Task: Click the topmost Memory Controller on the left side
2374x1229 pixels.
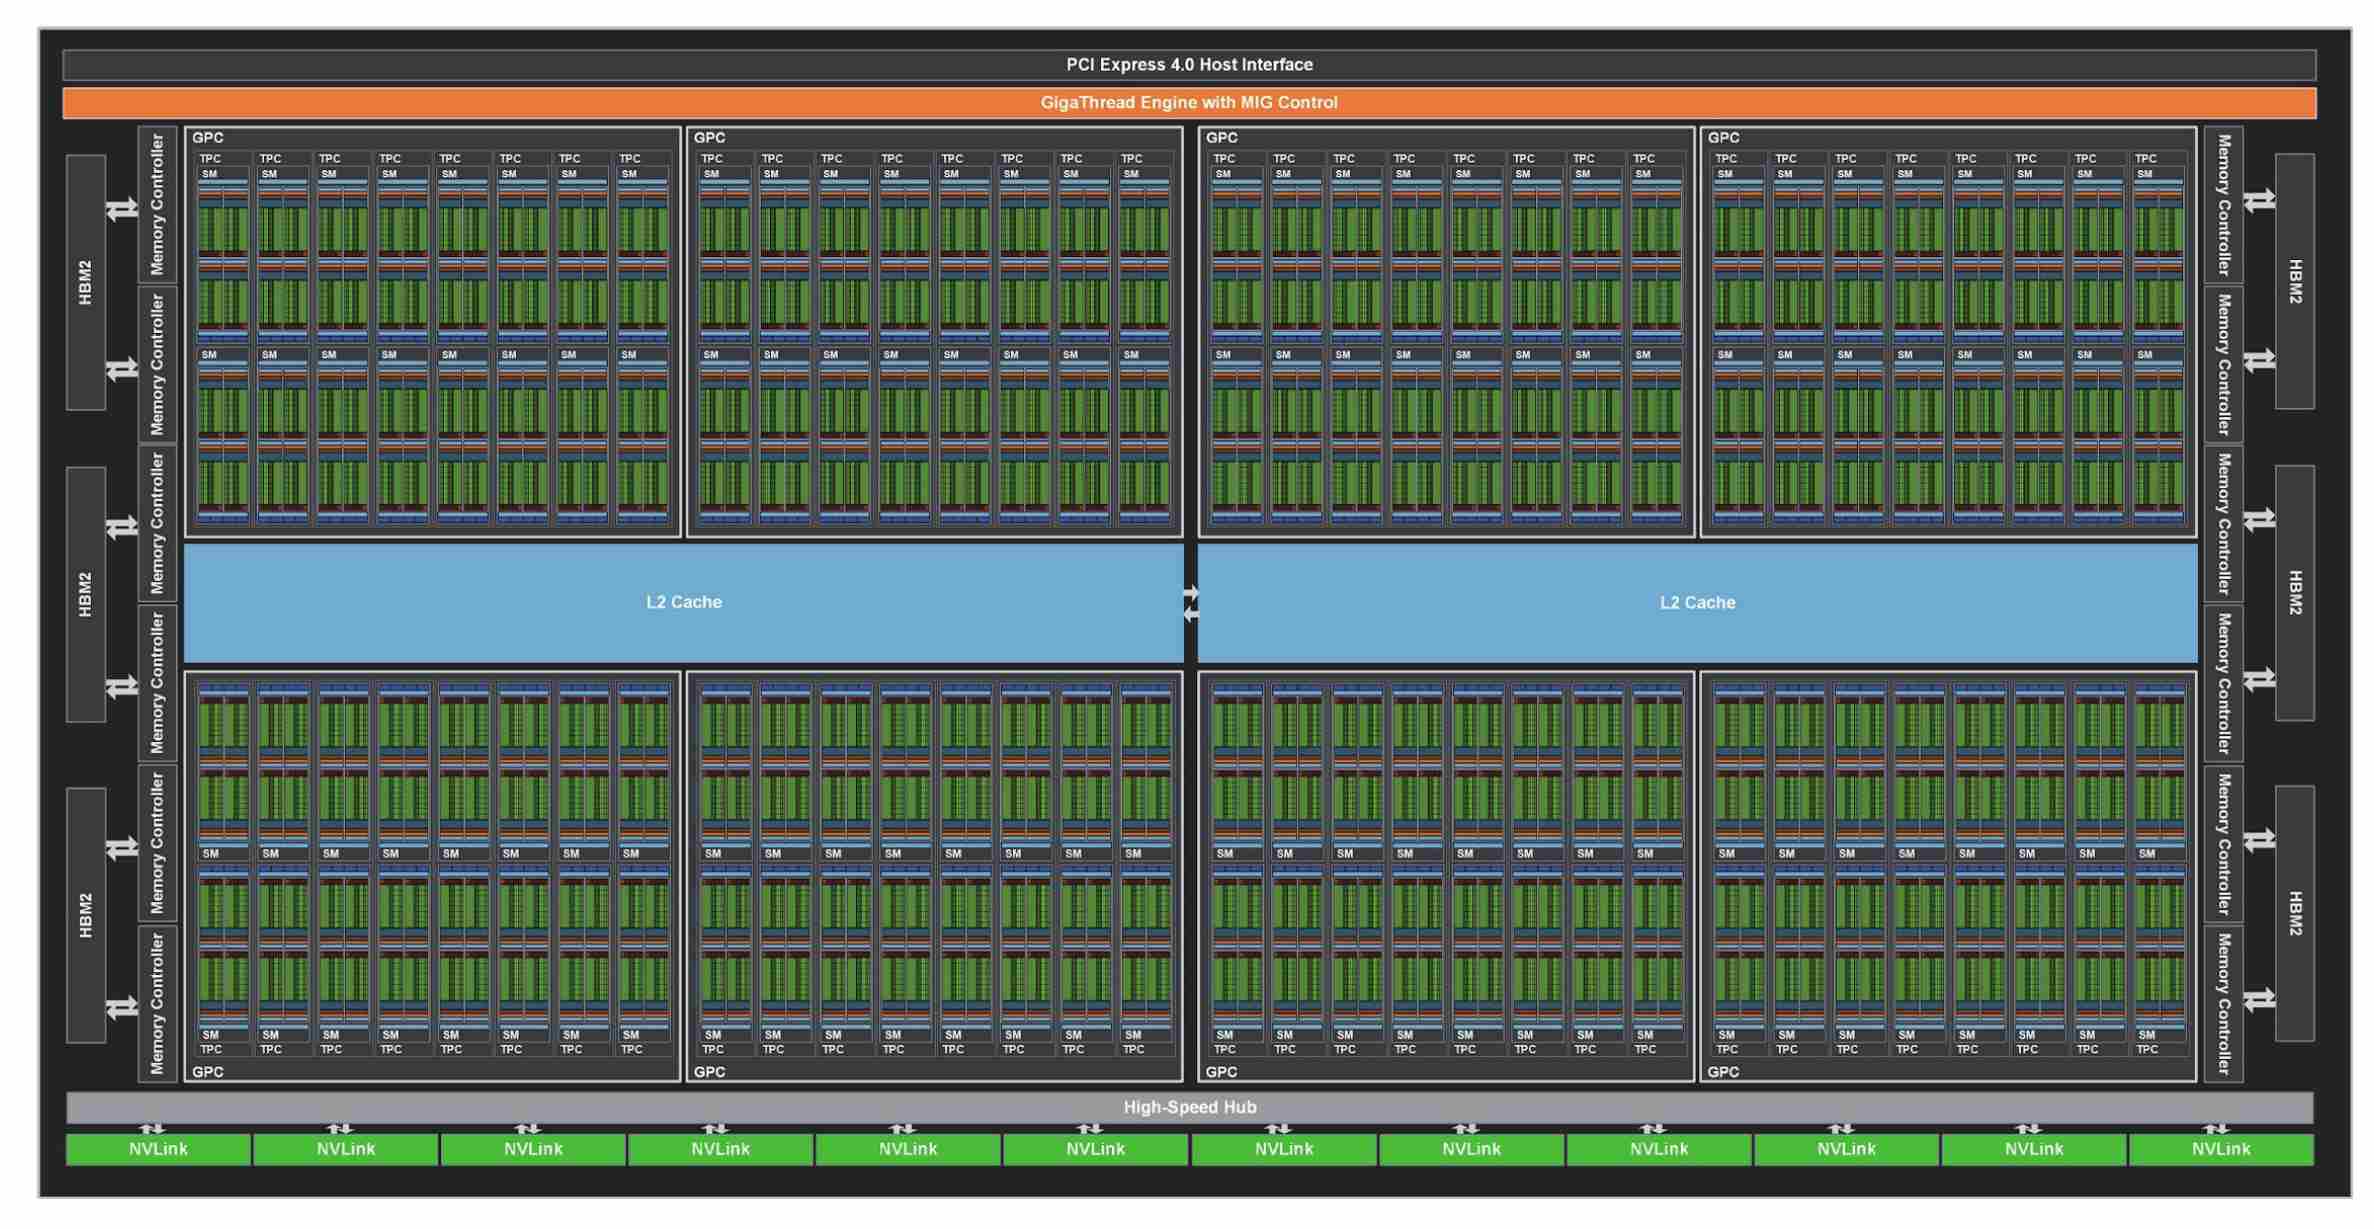Action: 157,205
